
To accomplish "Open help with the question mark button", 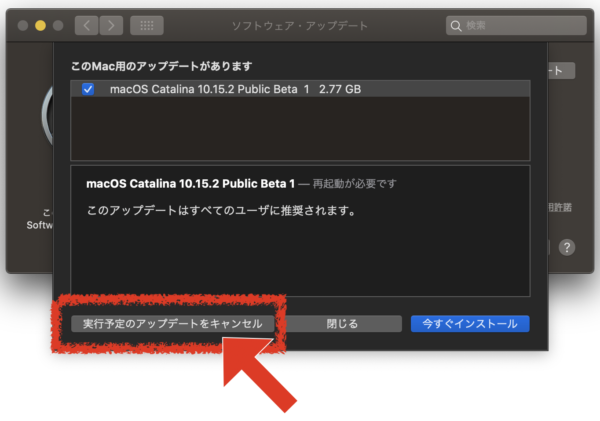I will [567, 247].
